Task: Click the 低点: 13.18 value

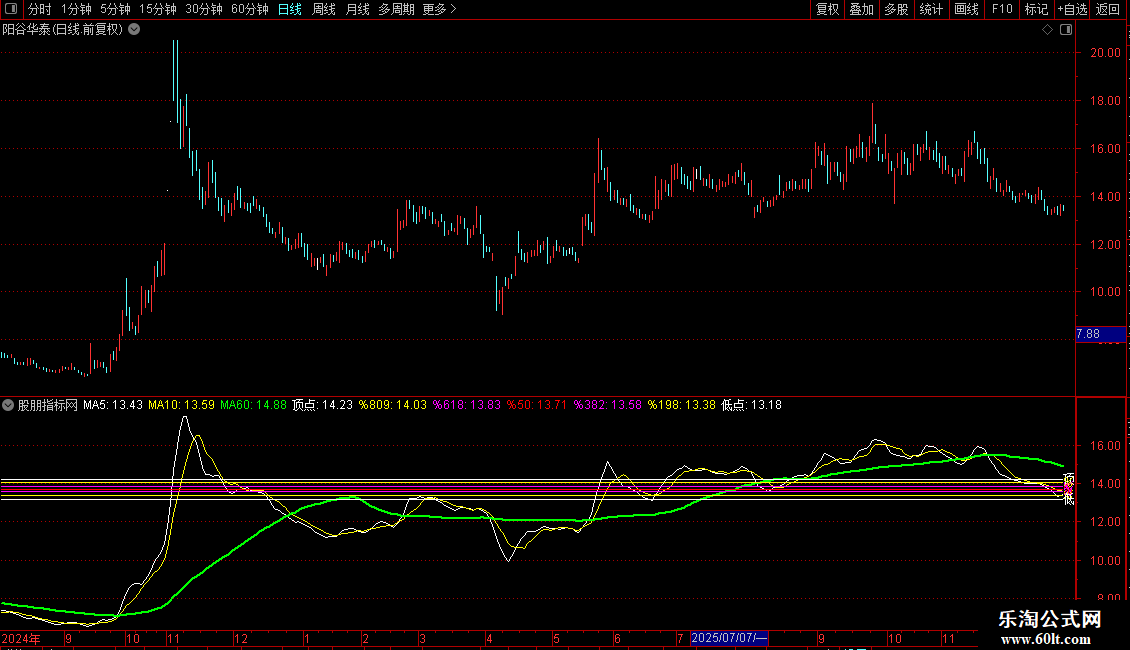Action: [x=752, y=405]
